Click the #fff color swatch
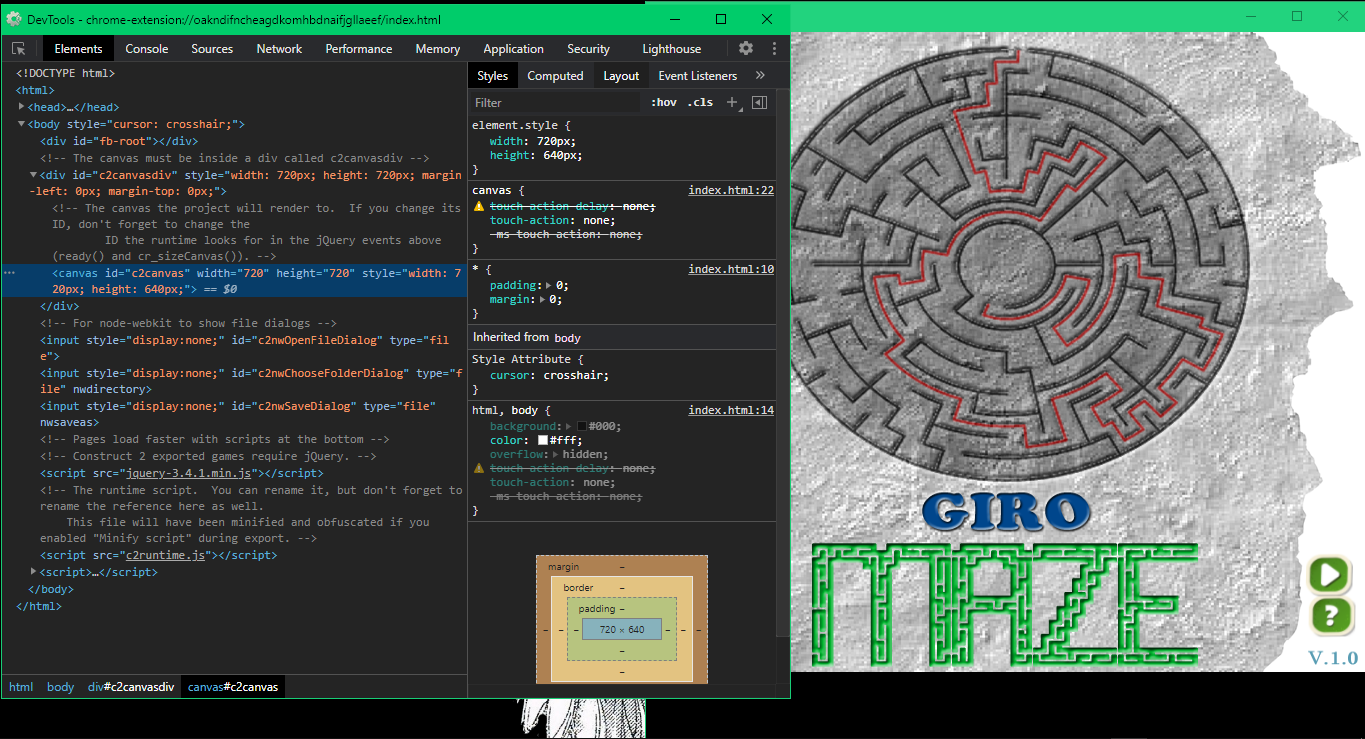 click(x=543, y=440)
